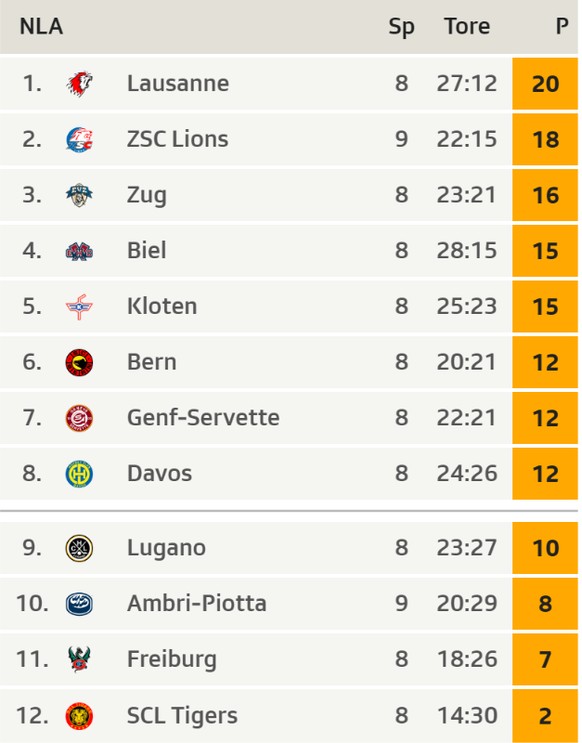
Task: Click the SCL Tigers logo
Action: (79, 716)
